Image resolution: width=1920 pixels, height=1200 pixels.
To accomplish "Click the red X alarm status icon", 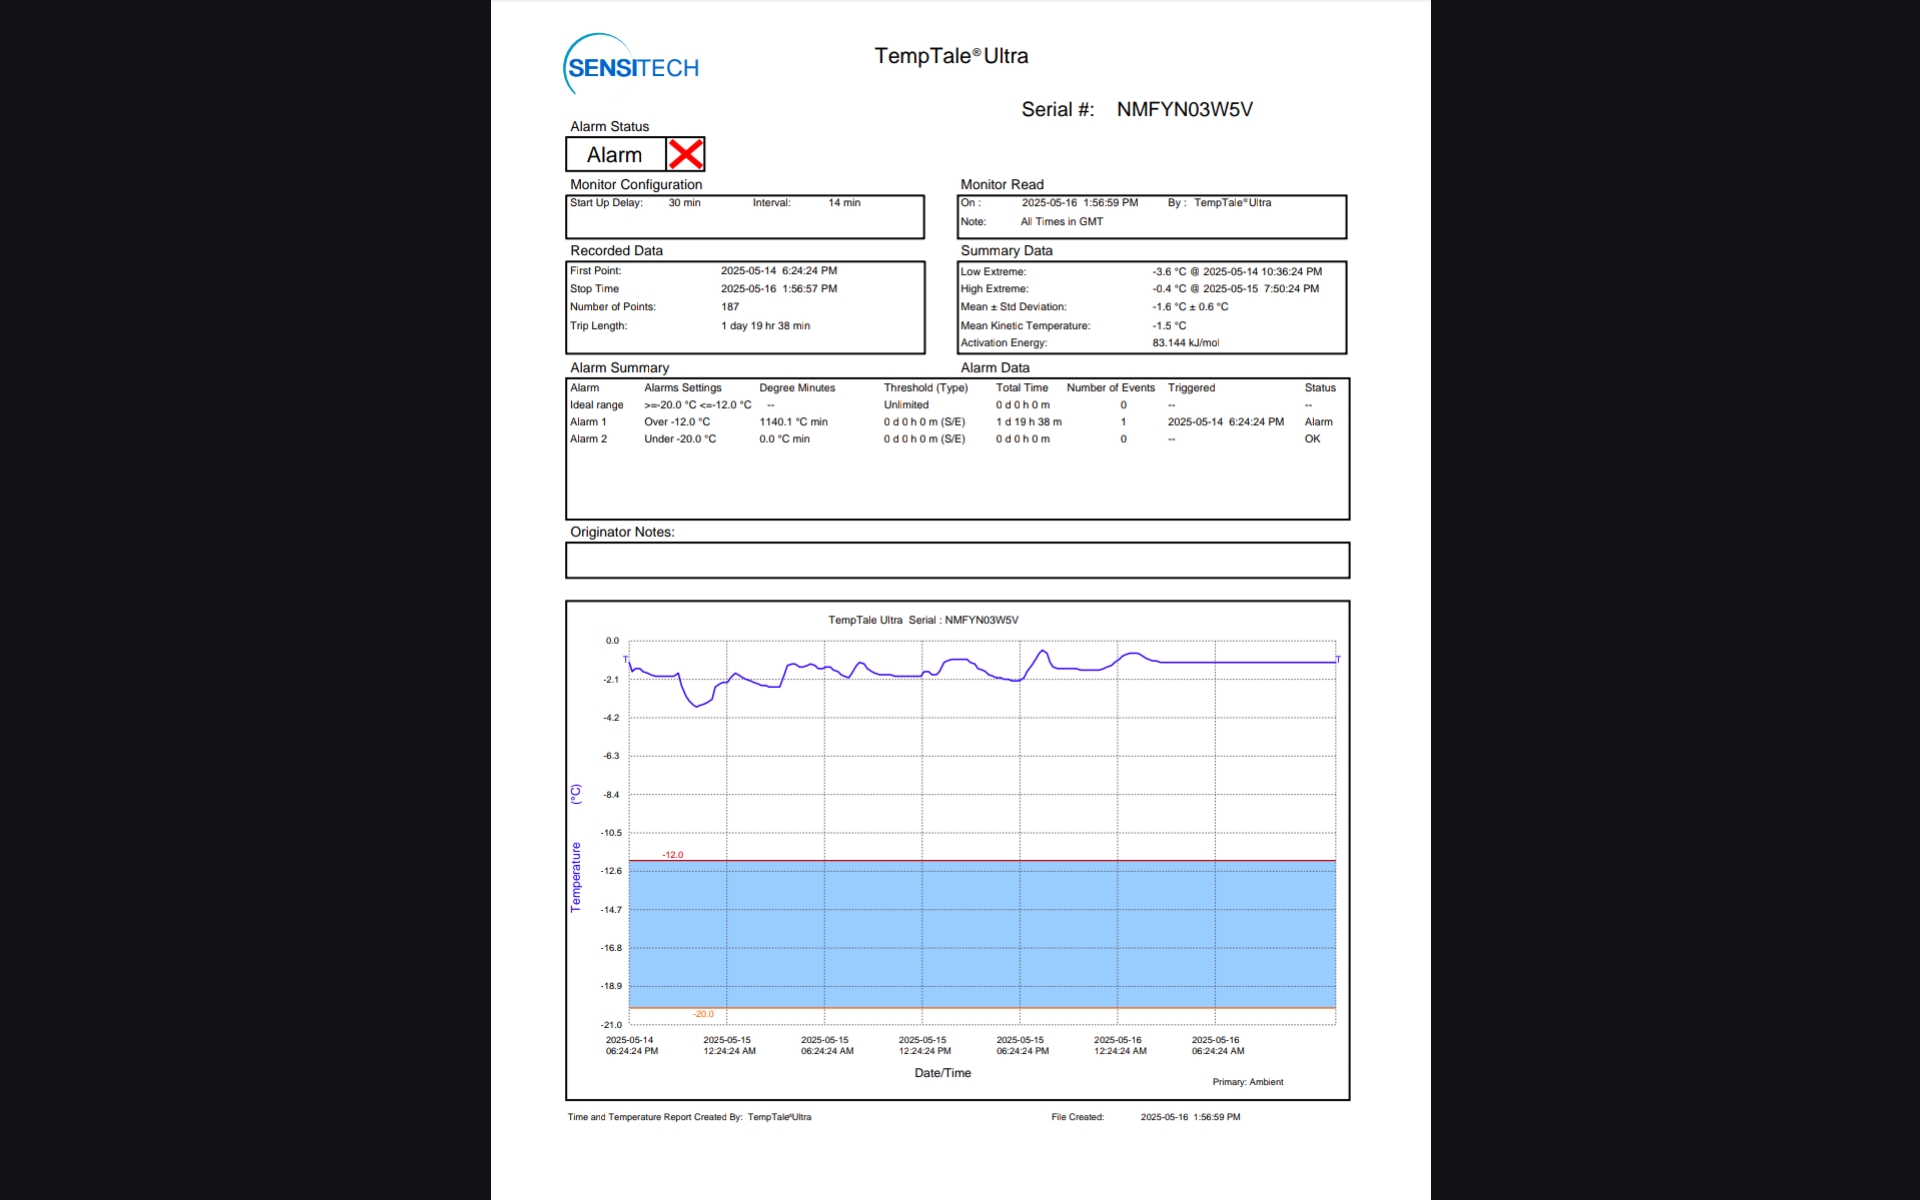I will [685, 154].
